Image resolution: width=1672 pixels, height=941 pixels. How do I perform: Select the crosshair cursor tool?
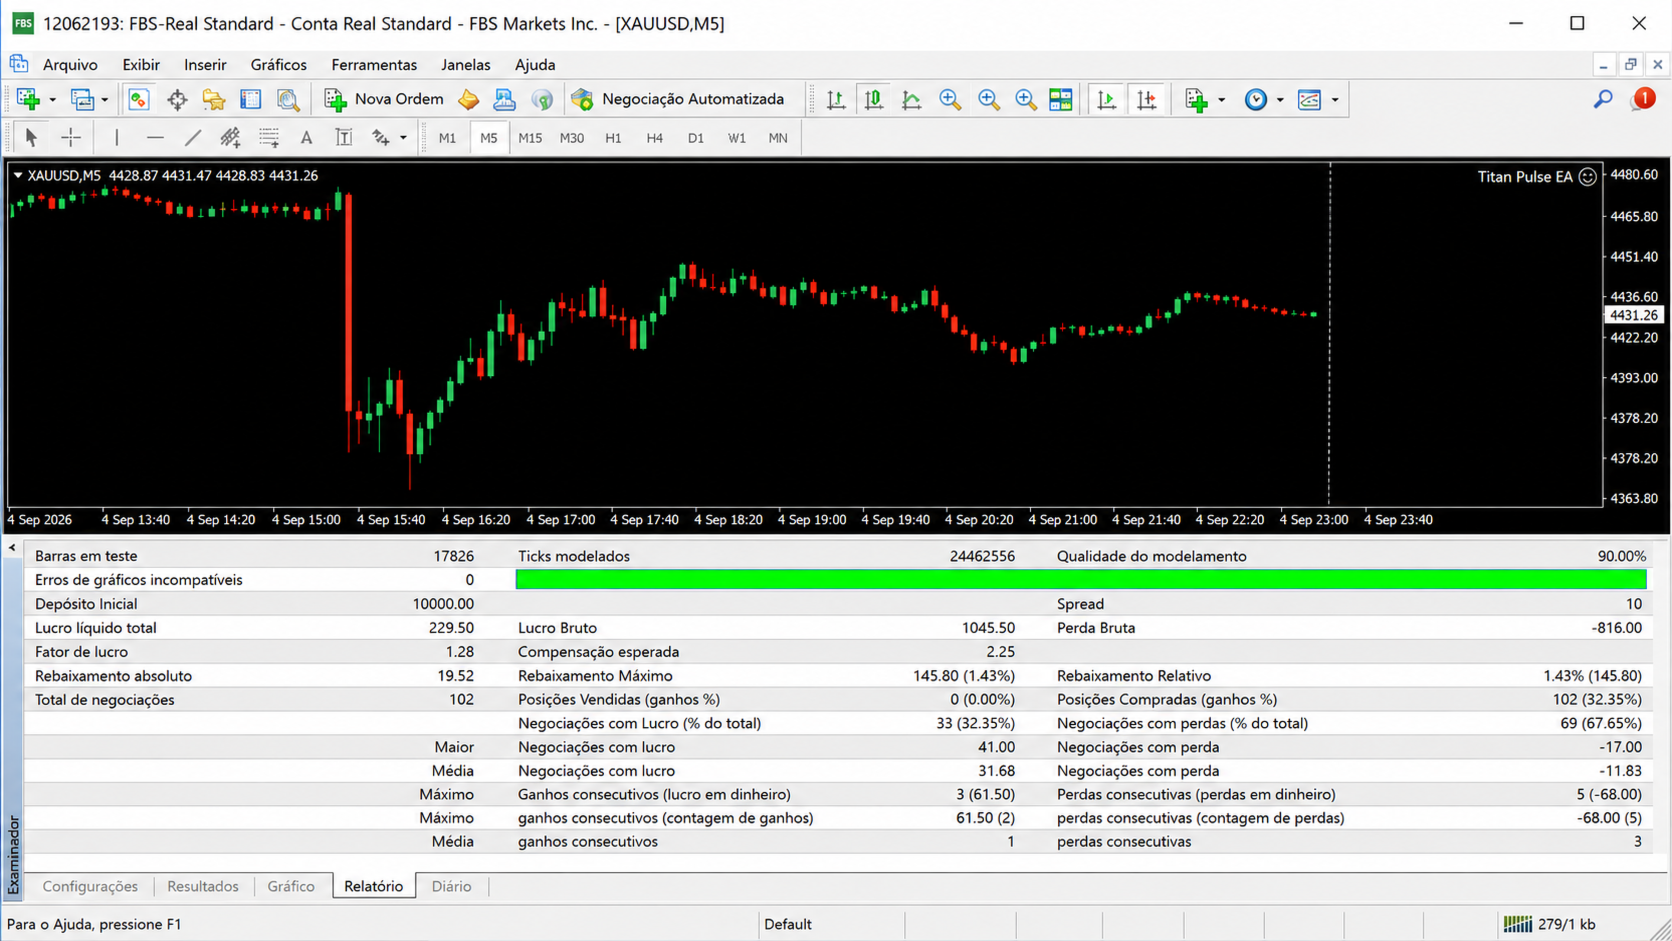coord(71,138)
